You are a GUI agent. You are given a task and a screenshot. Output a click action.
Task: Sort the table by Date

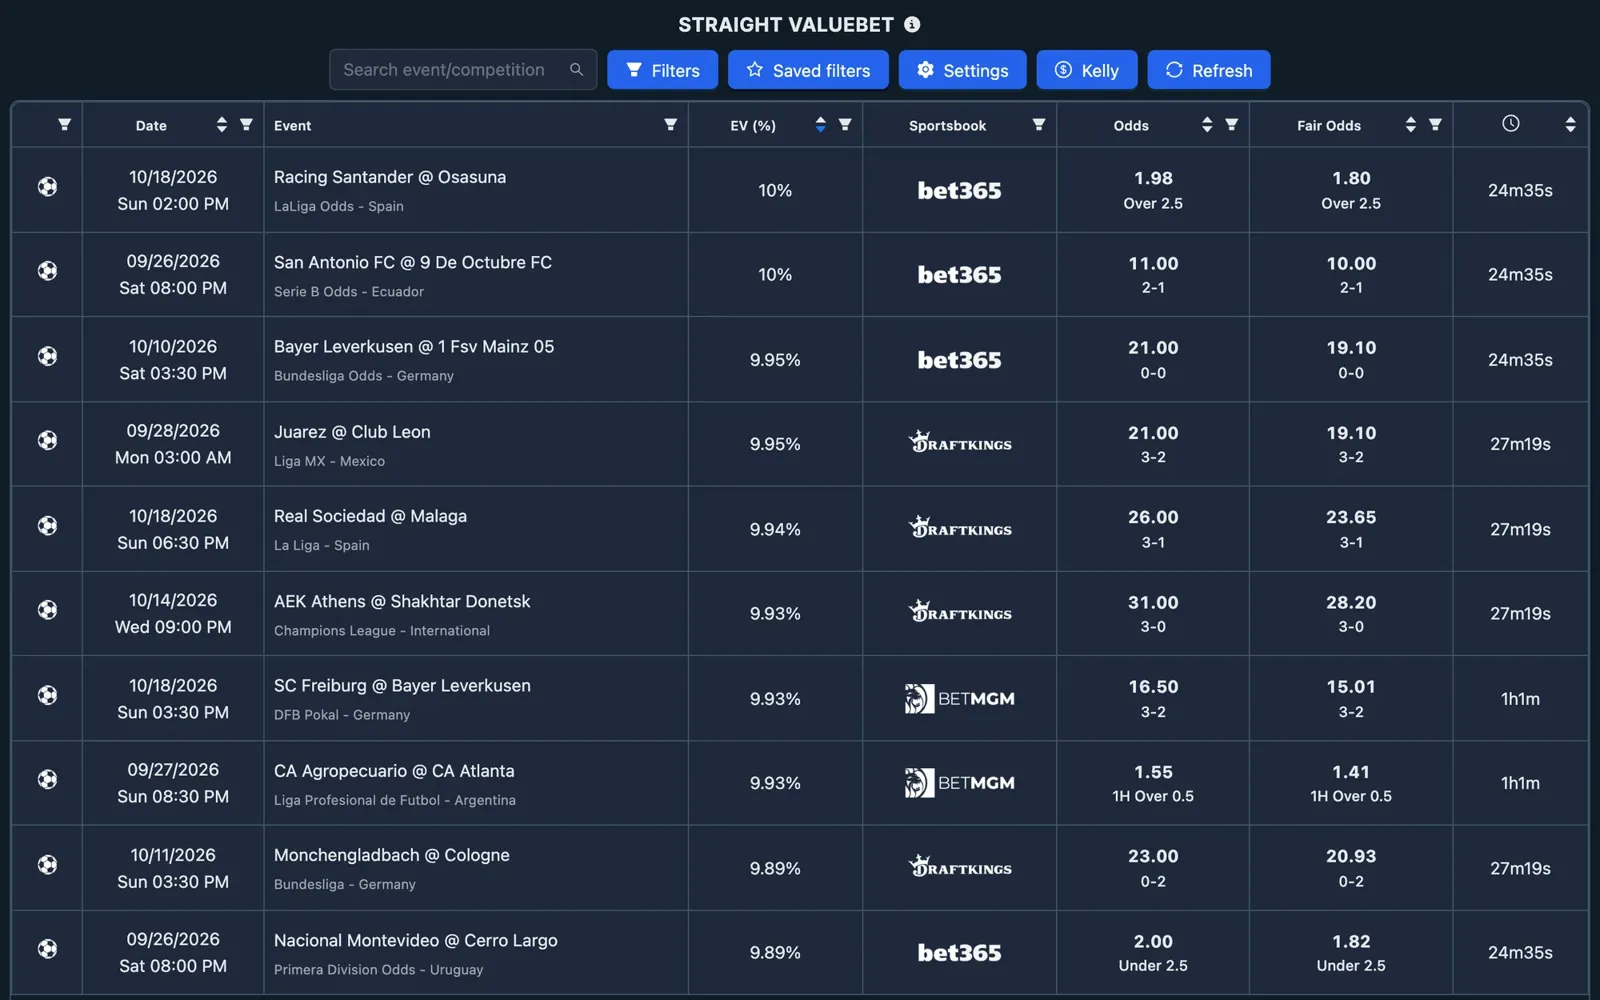tap(221, 125)
